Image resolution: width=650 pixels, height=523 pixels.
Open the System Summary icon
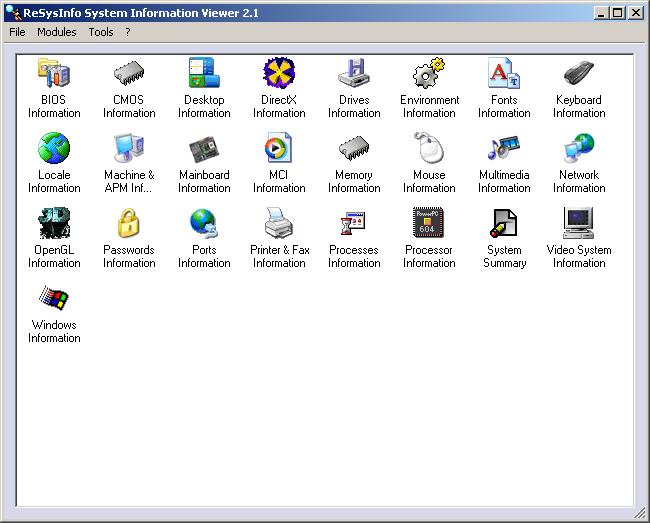(x=503, y=223)
